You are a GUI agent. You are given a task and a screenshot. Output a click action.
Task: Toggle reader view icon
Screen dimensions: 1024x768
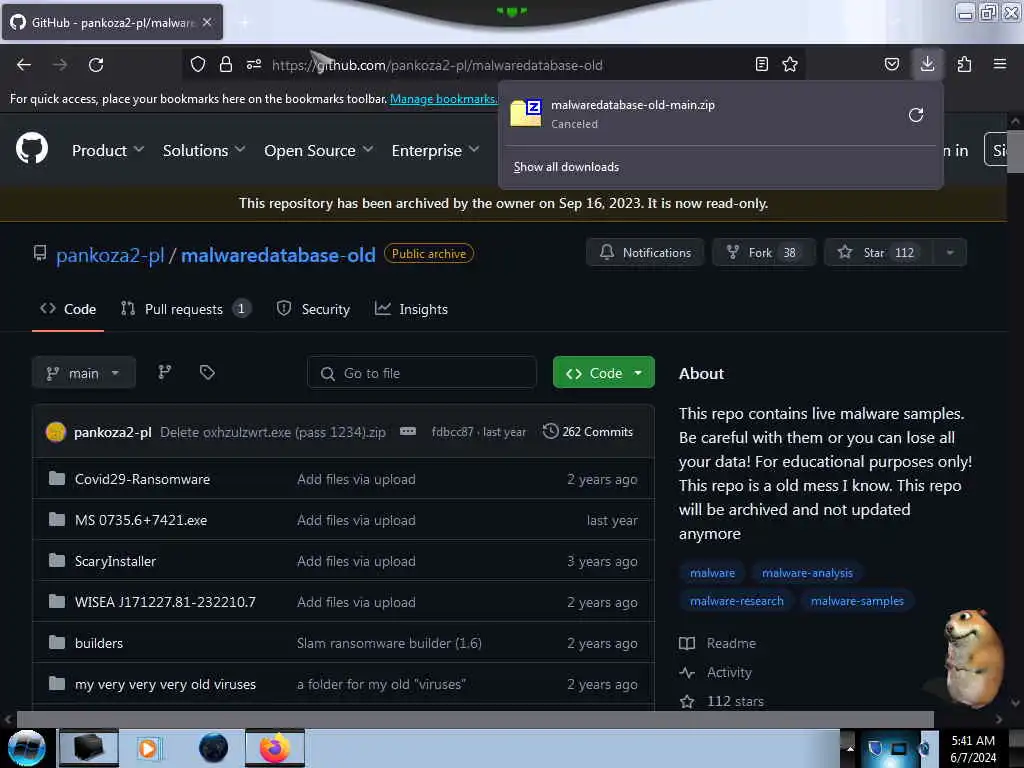(x=761, y=64)
